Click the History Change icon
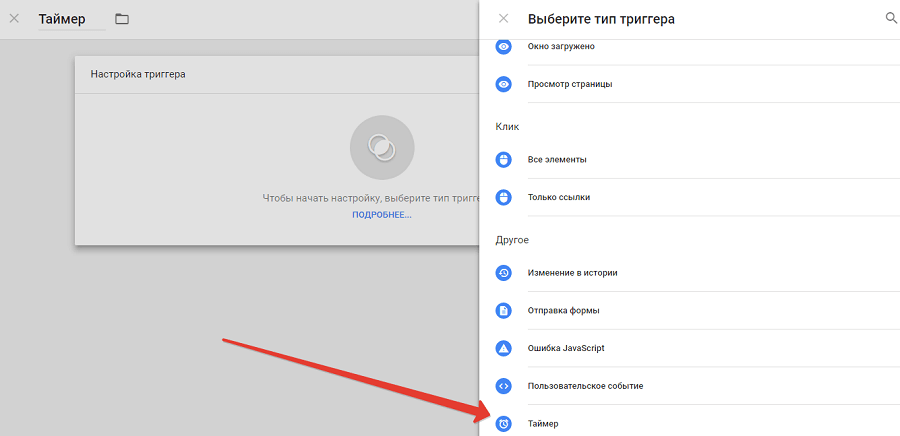The height and width of the screenshot is (436, 900). pos(504,272)
